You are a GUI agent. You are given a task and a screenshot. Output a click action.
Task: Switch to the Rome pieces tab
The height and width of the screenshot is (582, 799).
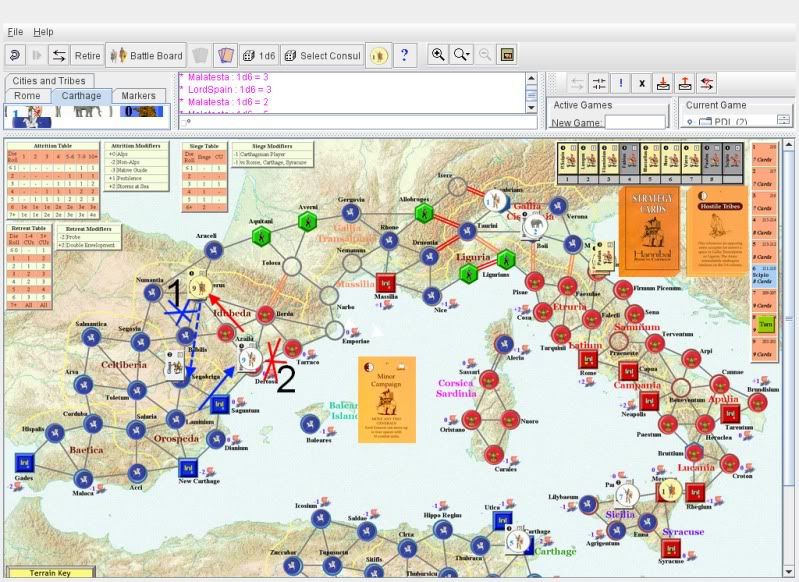click(x=28, y=95)
